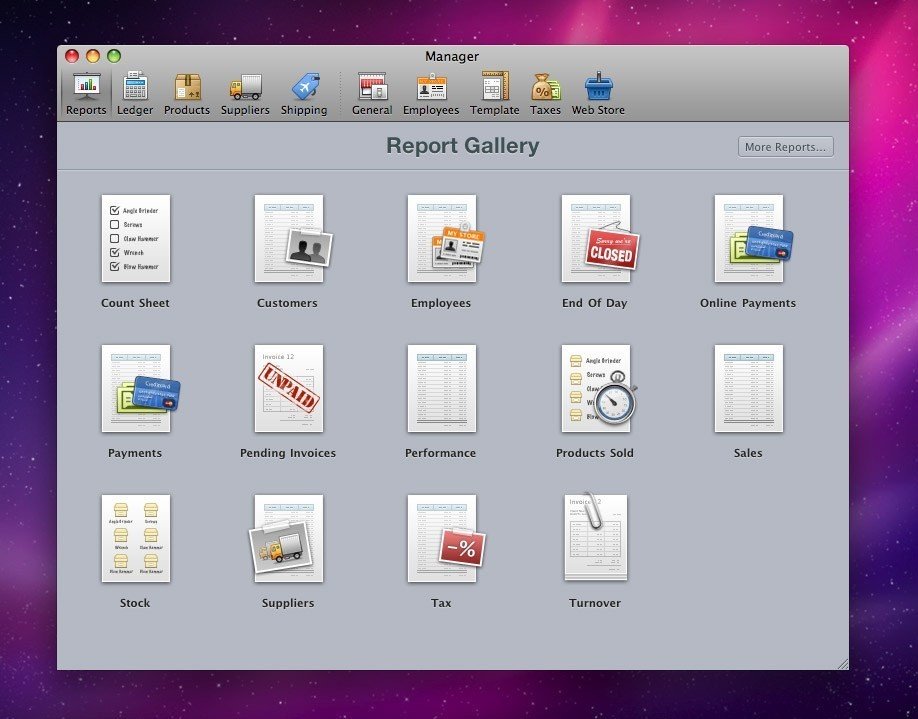Viewport: 918px width, 719px height.
Task: Open the Sales report icon
Action: 749,388
